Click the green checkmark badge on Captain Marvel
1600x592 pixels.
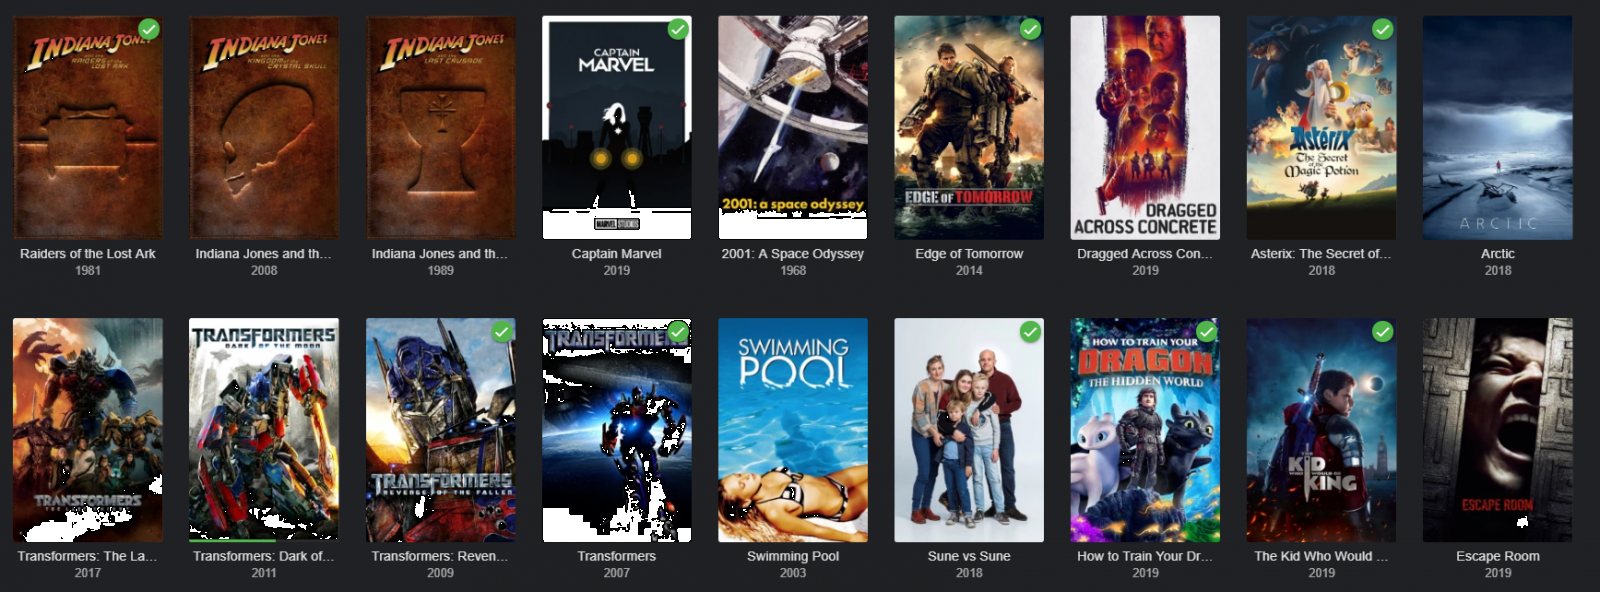[x=678, y=29]
